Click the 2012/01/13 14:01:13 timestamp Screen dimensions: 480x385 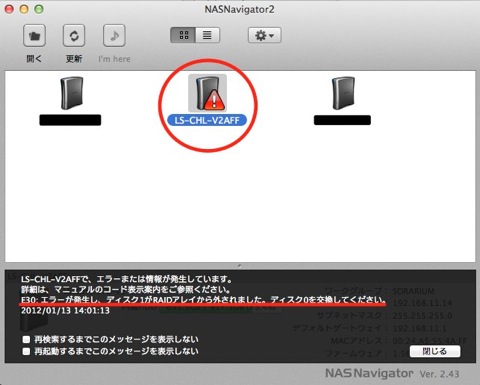65,310
